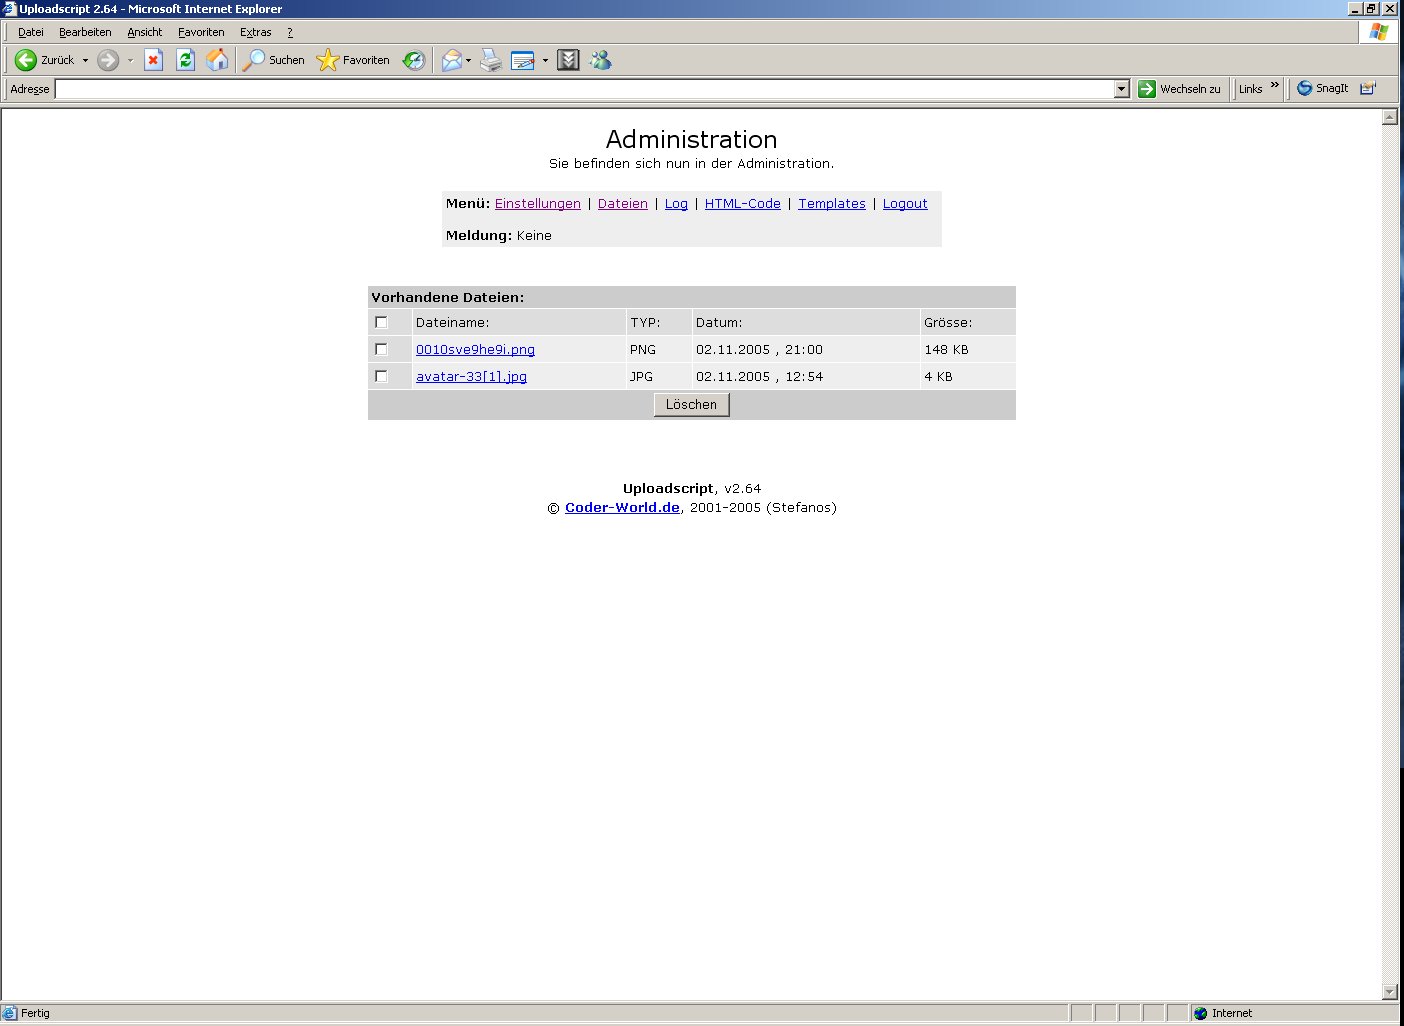Click the Internet zone globe icon

pyautogui.click(x=1200, y=1013)
